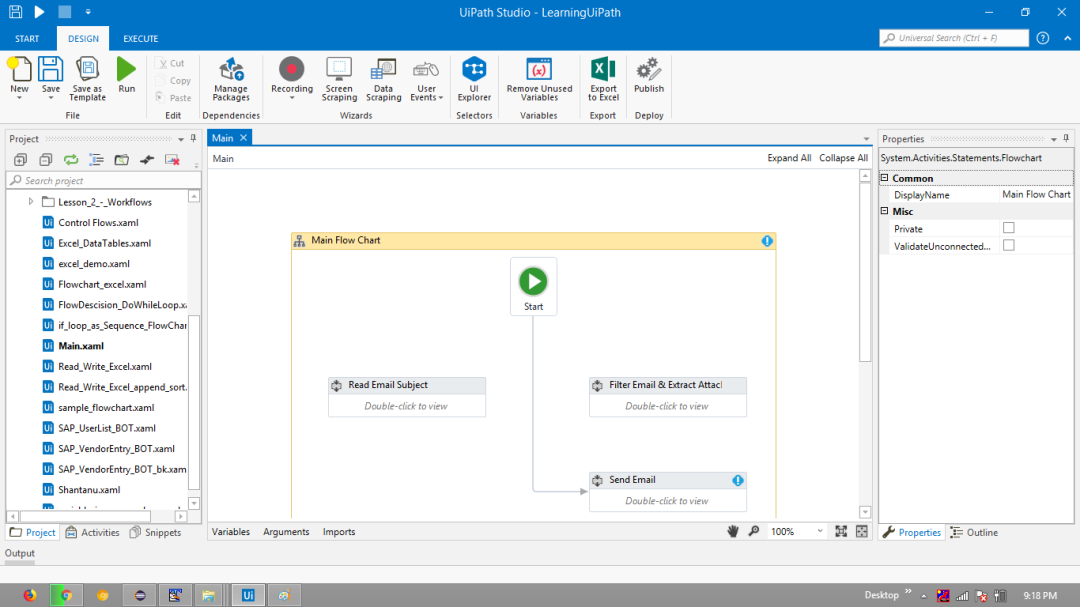Expand Lesson_2_-_Workflows folder
The height and width of the screenshot is (607, 1080).
31,202
